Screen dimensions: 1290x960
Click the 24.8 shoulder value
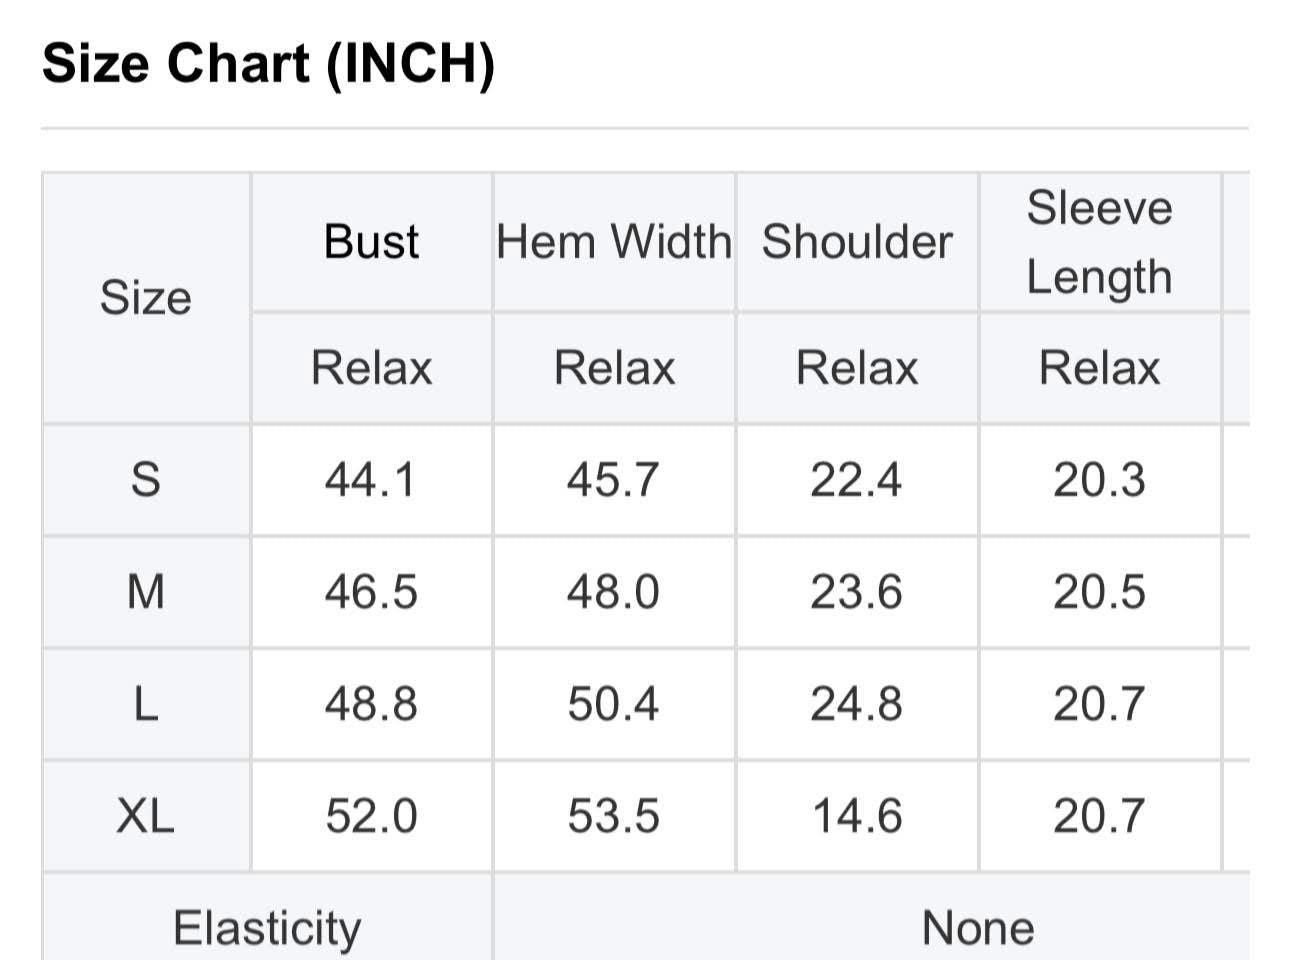(x=857, y=704)
